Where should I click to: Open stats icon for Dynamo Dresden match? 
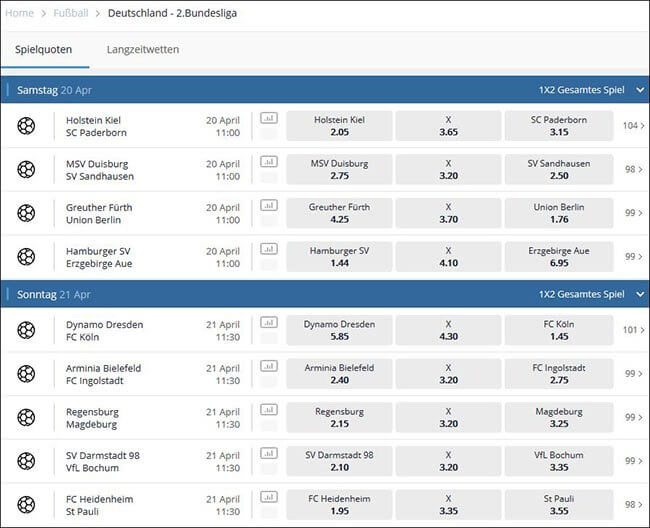tap(269, 322)
